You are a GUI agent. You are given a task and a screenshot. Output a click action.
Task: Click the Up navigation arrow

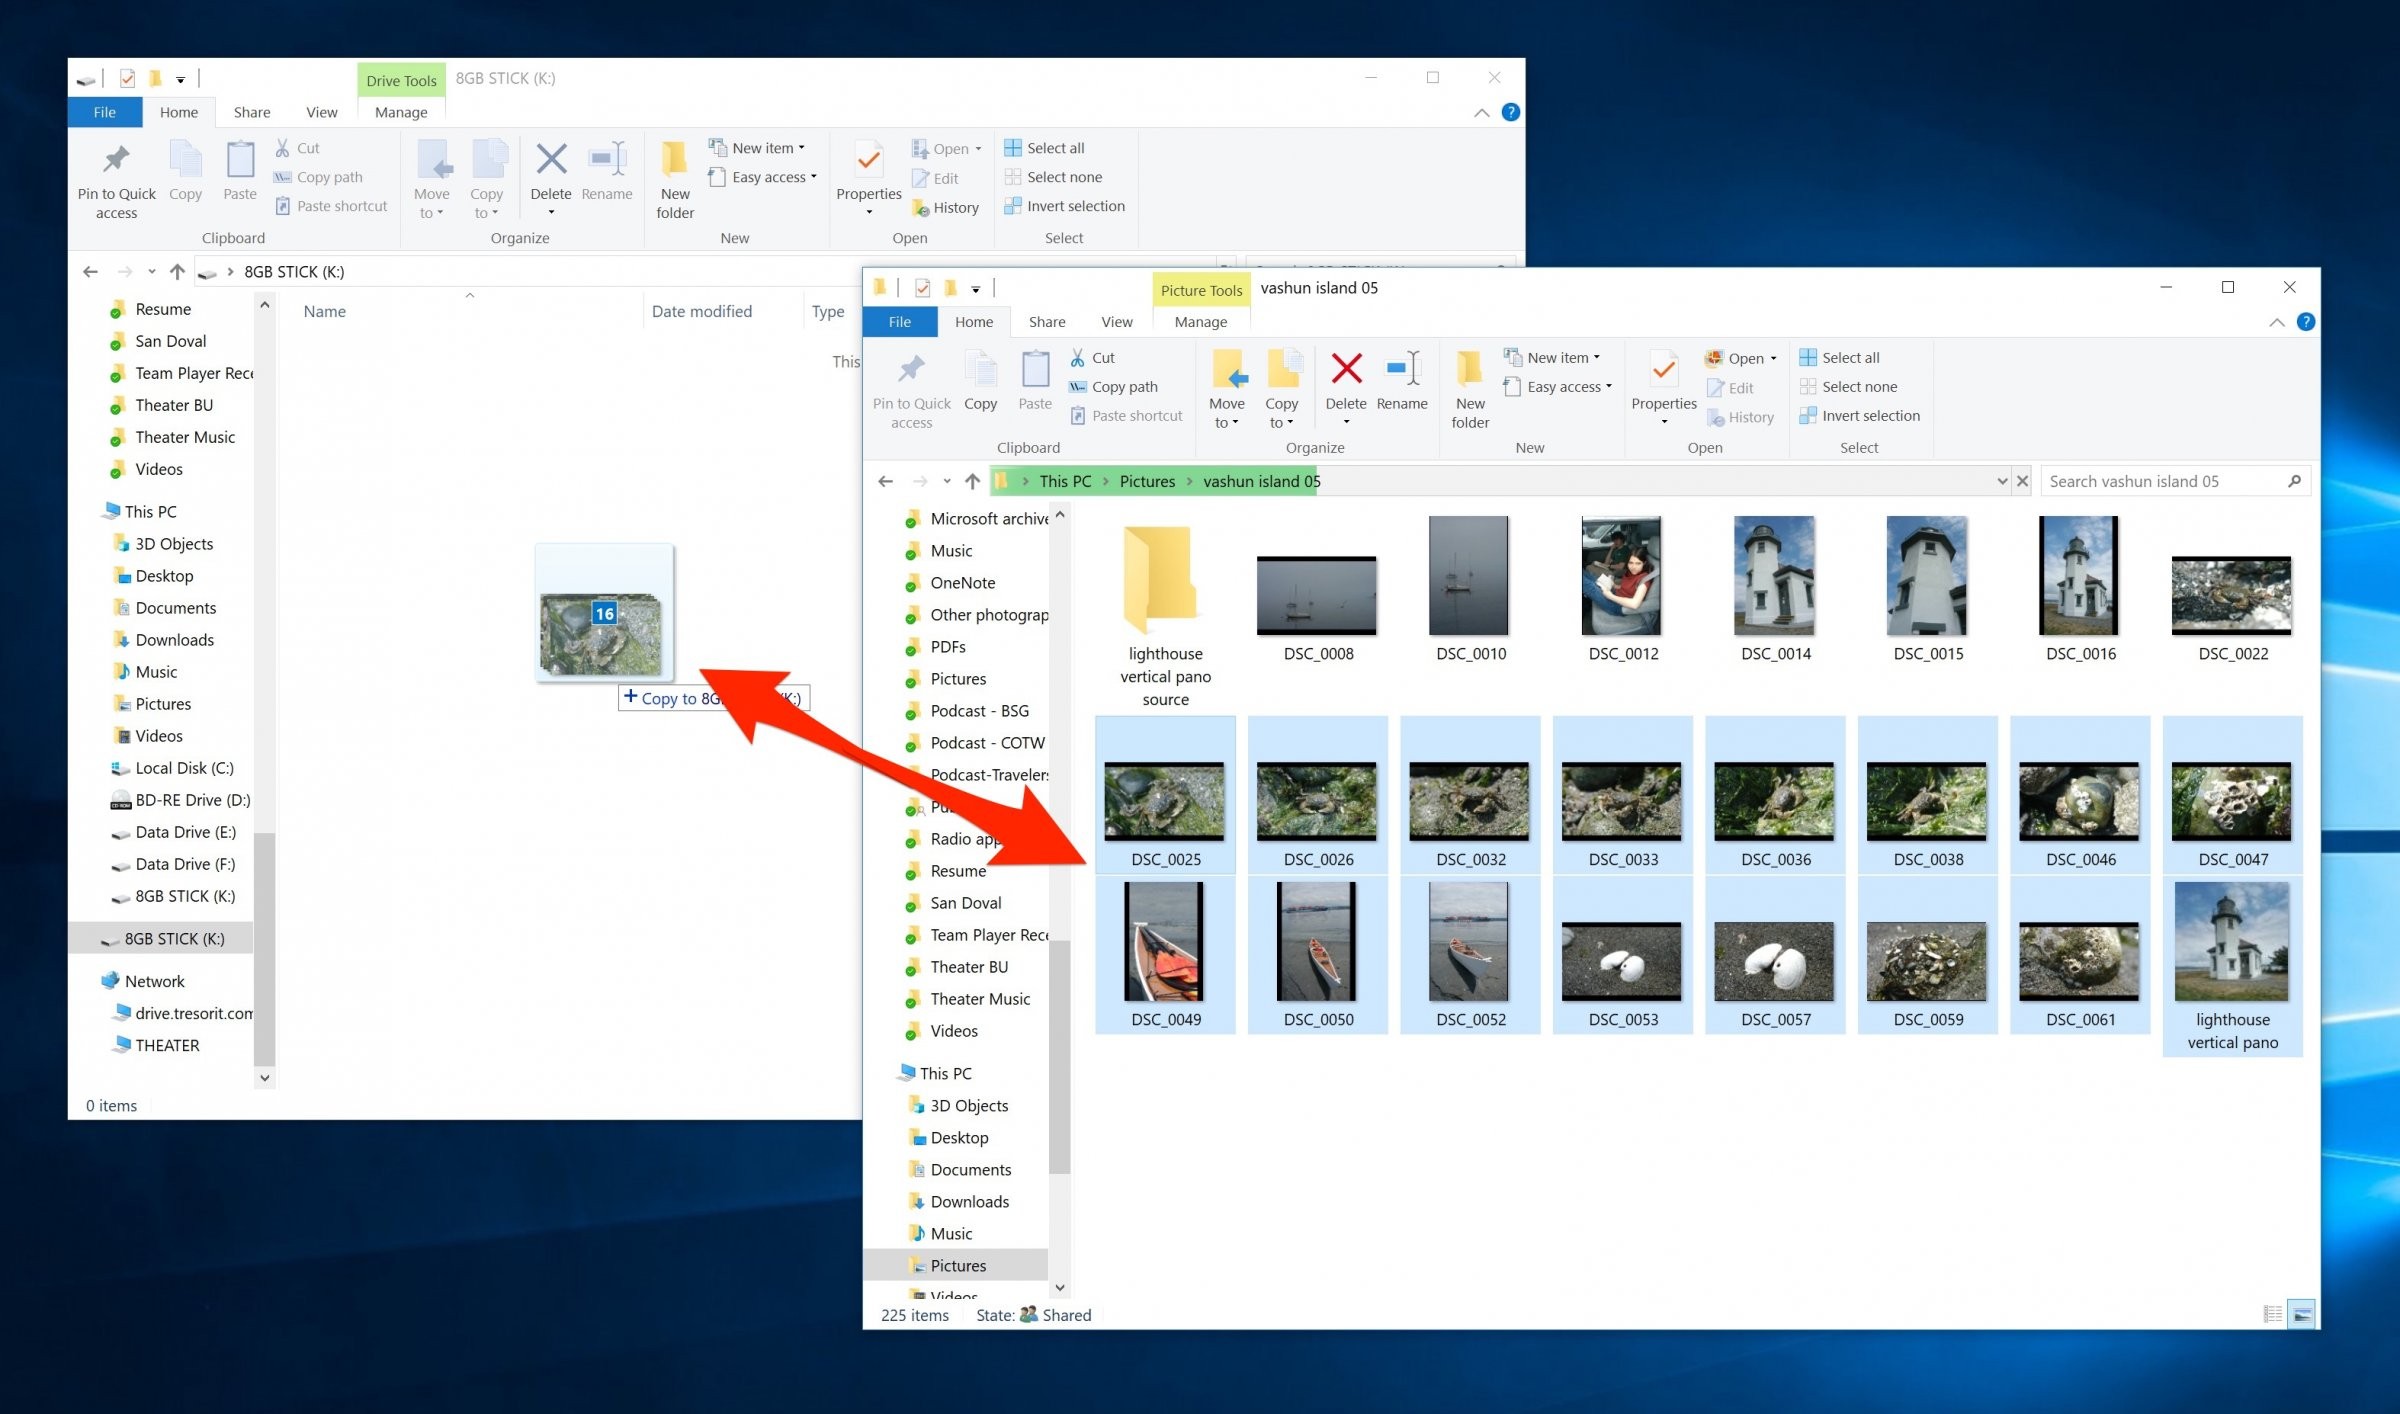(971, 481)
